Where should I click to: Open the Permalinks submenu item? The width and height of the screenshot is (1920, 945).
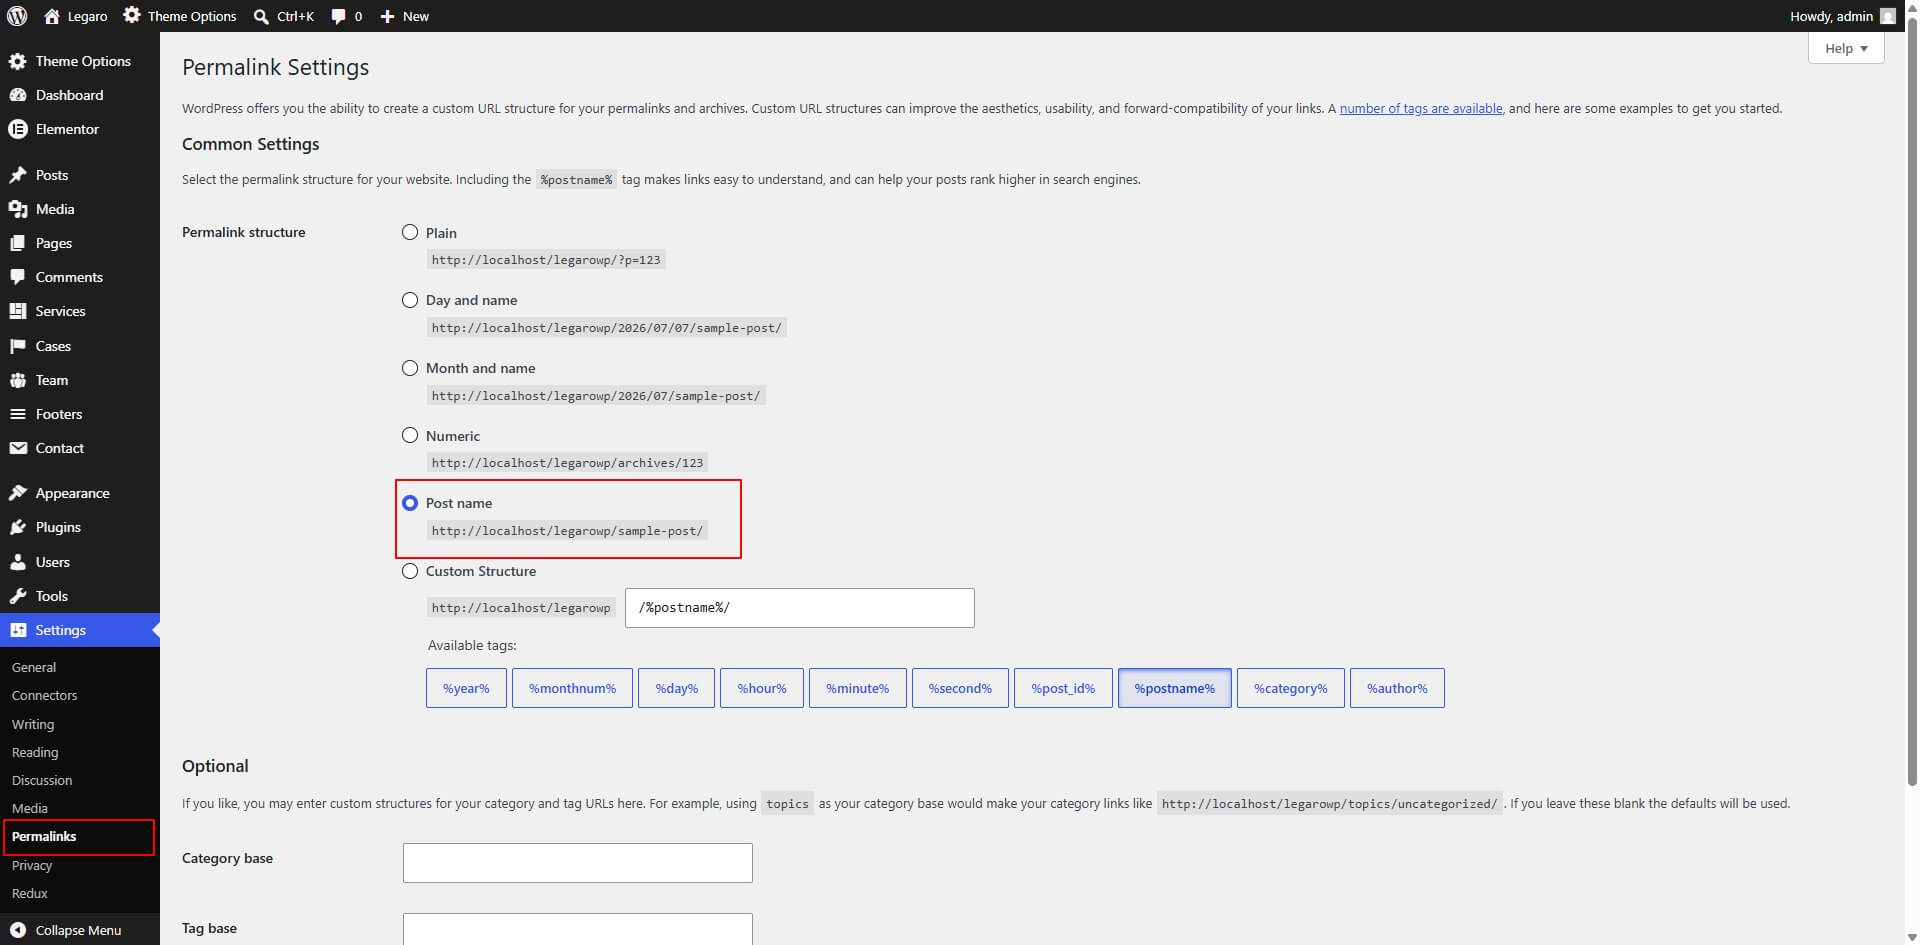coord(44,836)
